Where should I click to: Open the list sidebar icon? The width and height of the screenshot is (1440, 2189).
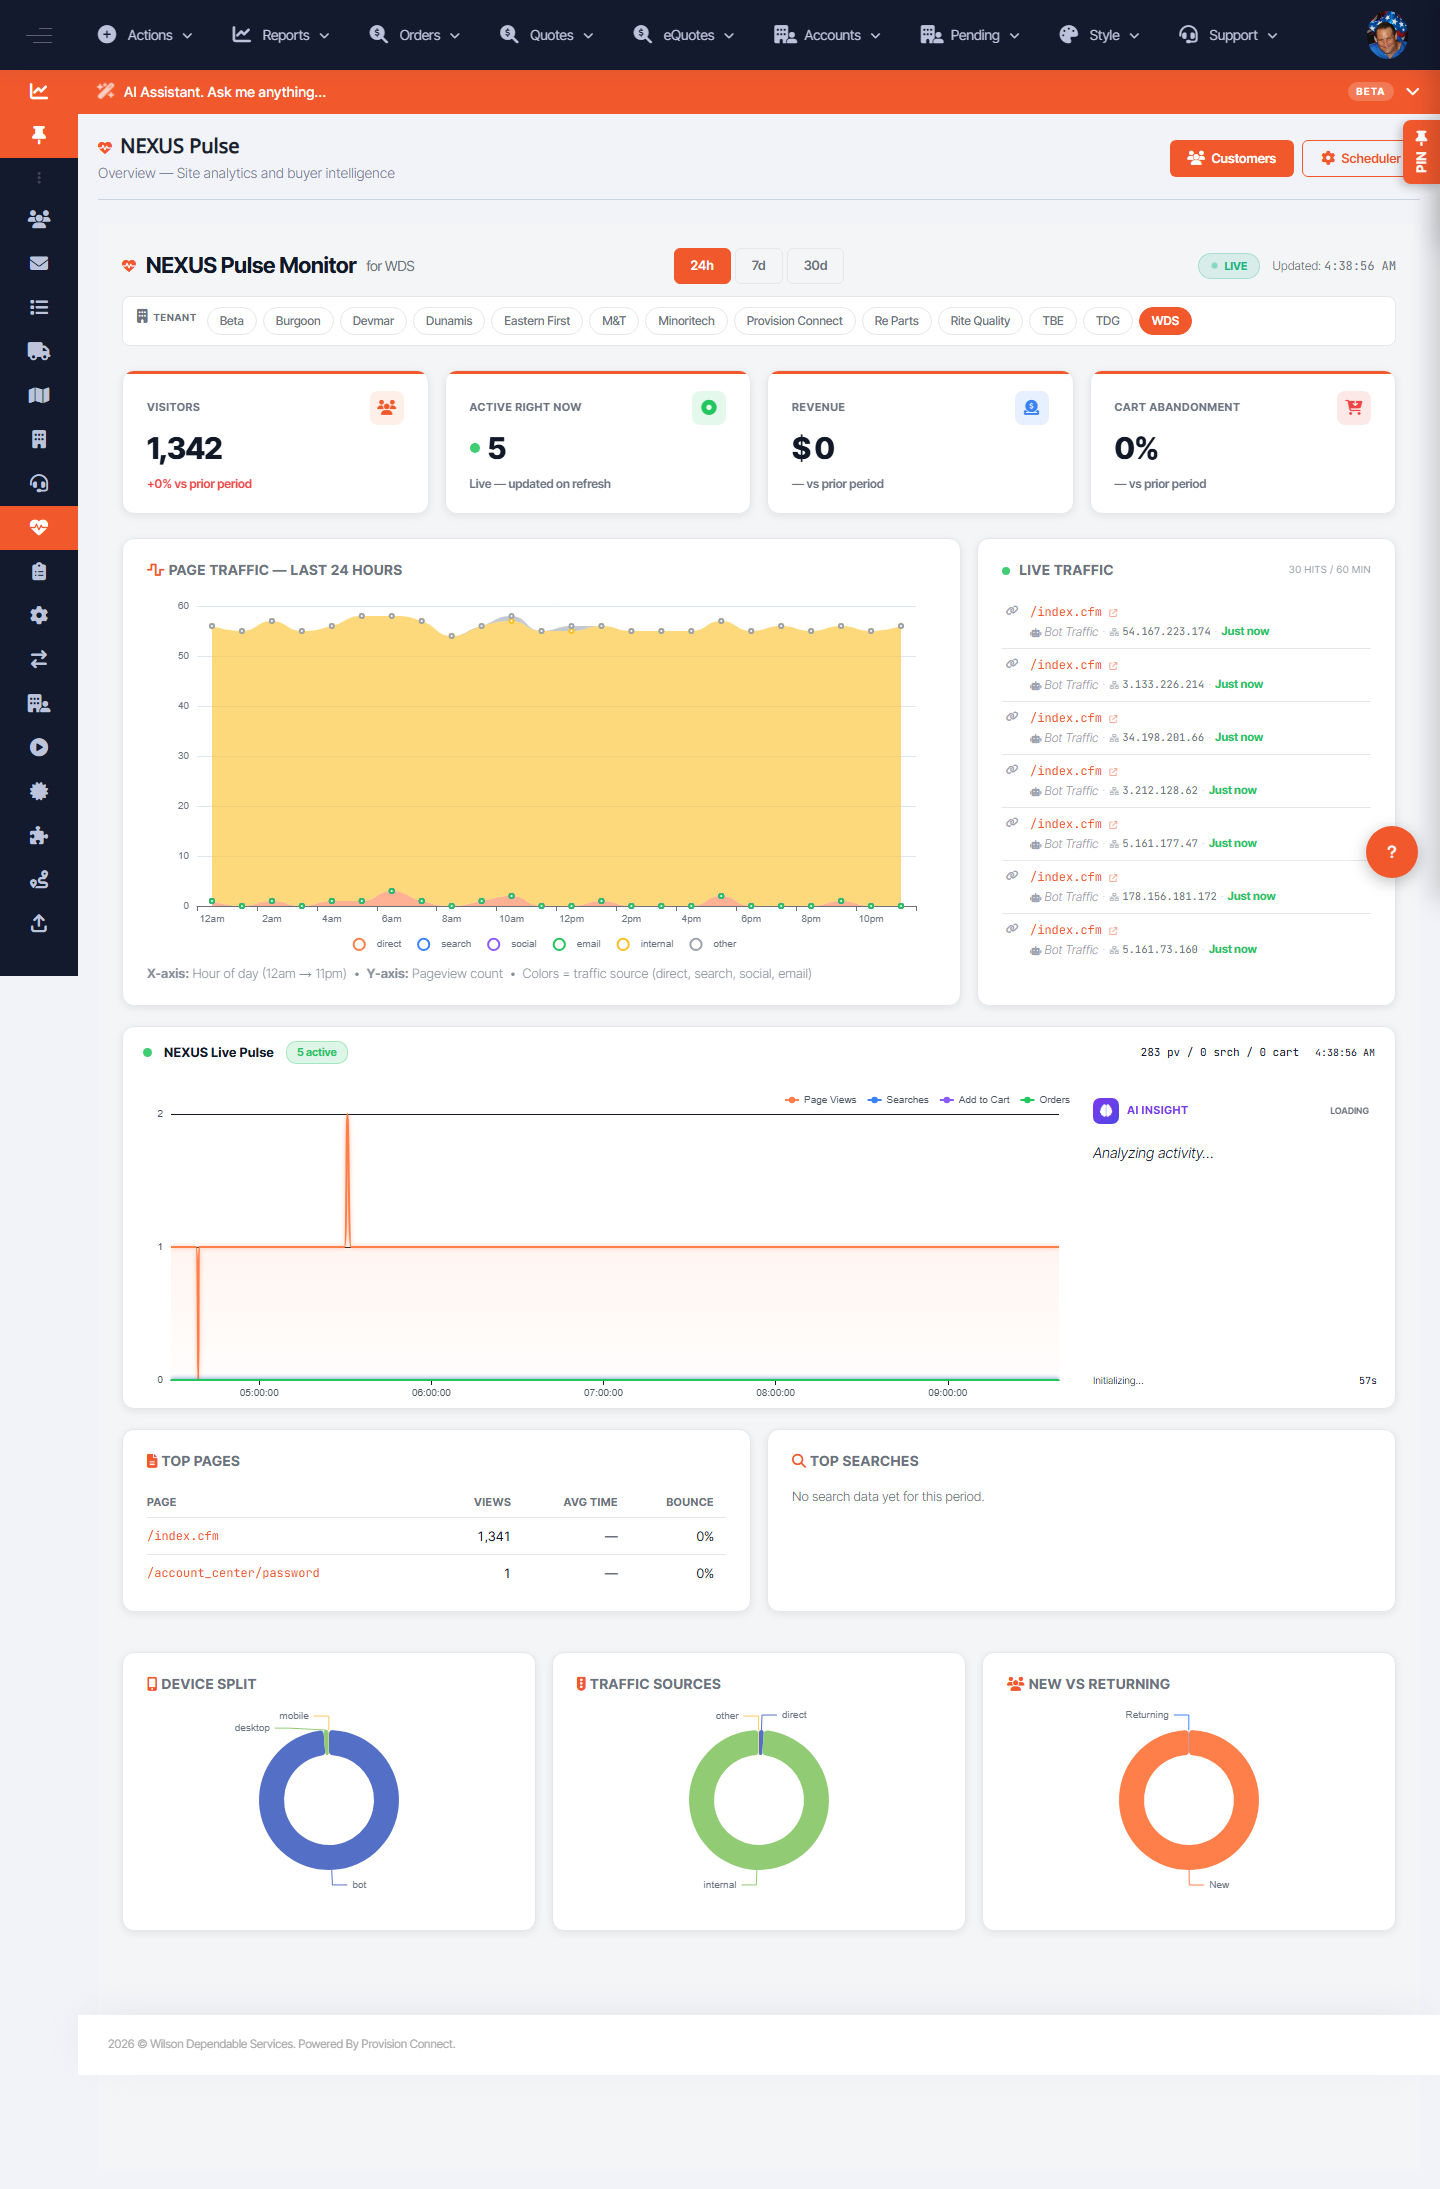(39, 307)
